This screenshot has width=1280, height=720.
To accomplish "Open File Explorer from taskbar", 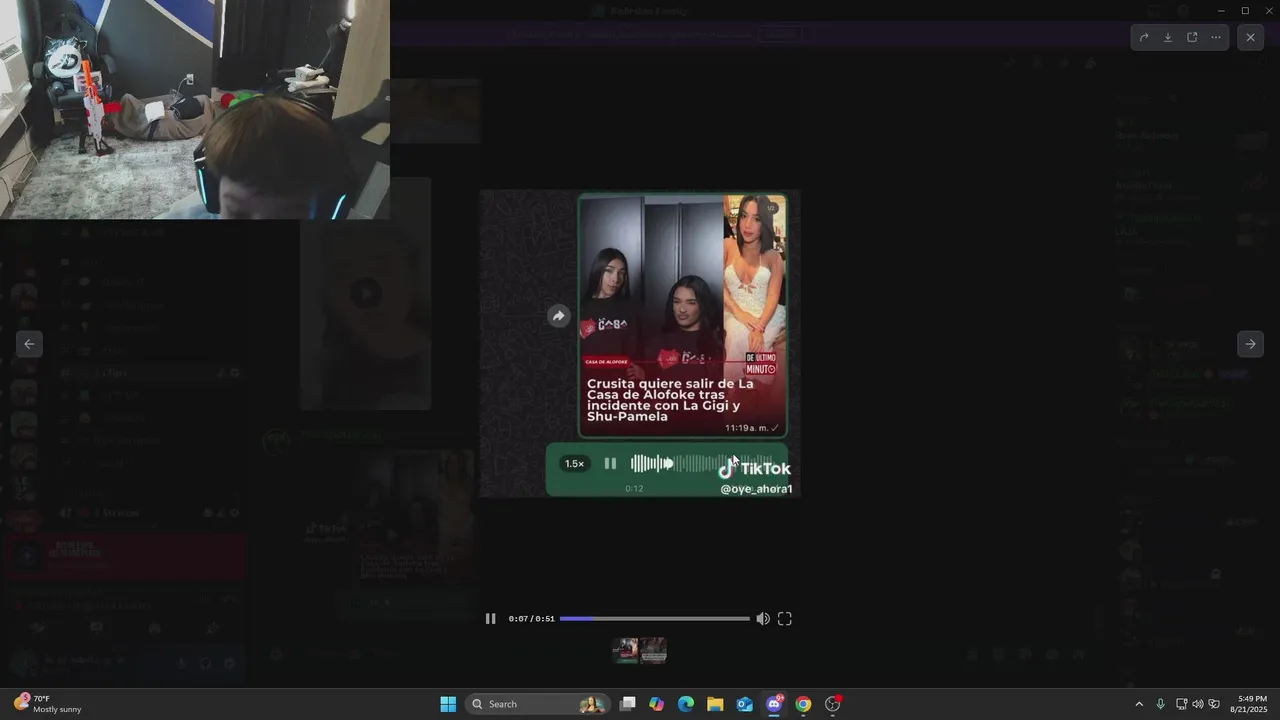I will click(715, 704).
